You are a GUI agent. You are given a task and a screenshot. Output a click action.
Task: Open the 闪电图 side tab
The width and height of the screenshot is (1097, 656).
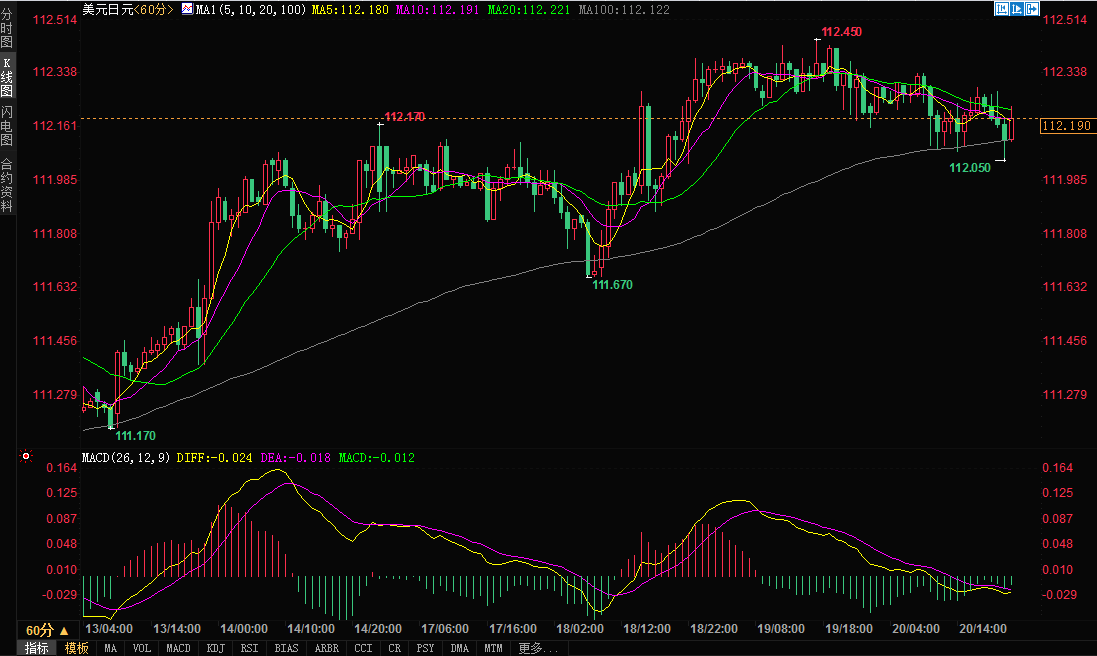[7, 125]
